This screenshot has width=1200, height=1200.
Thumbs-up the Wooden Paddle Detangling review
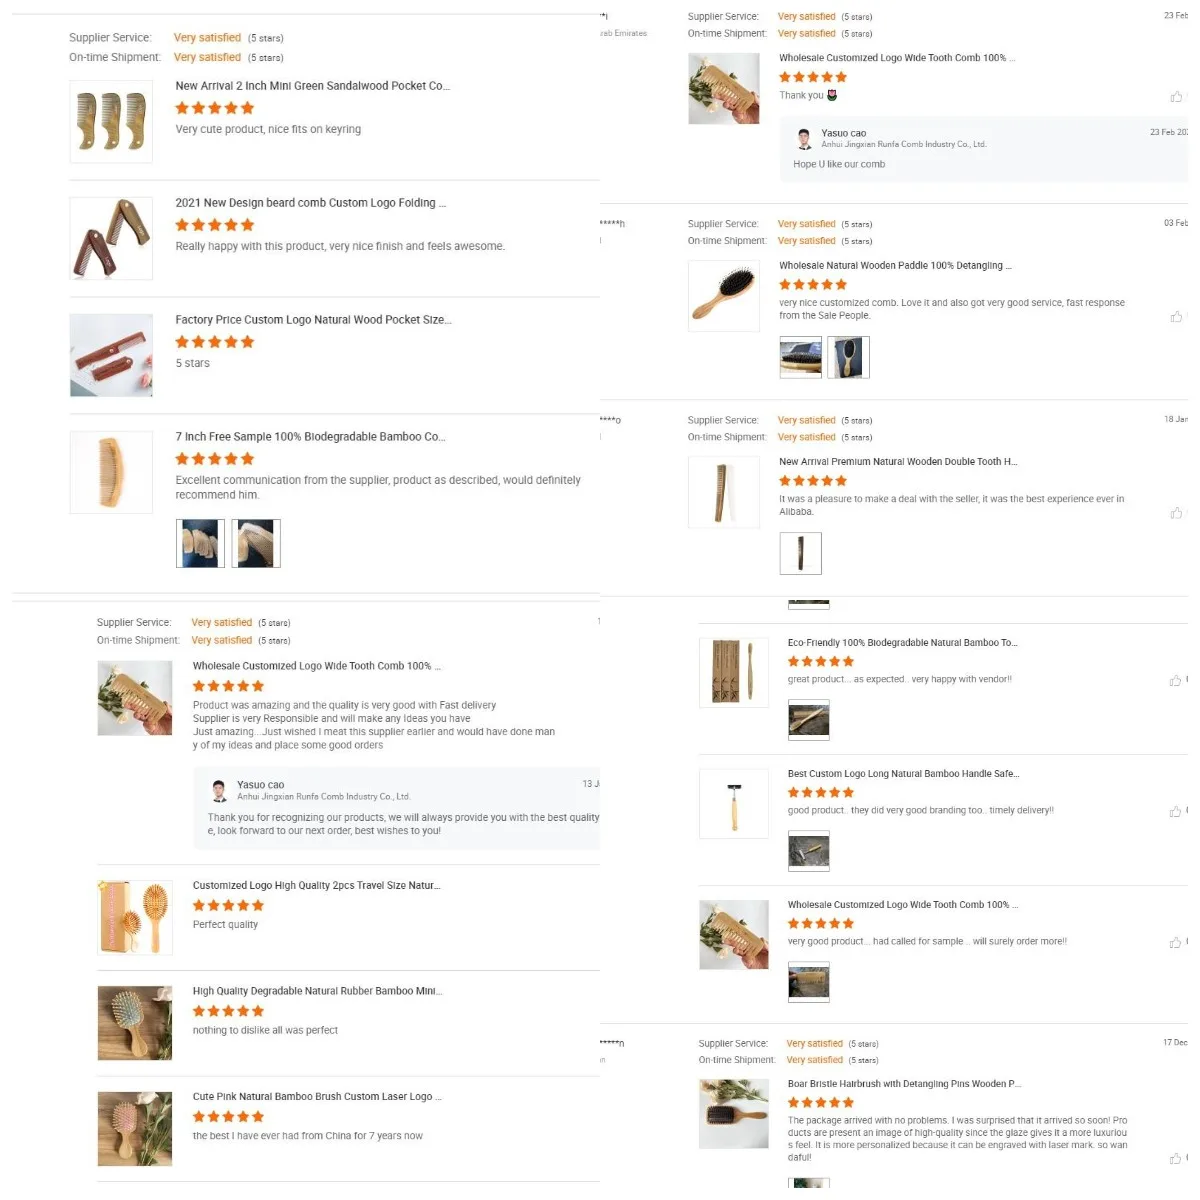(1176, 317)
